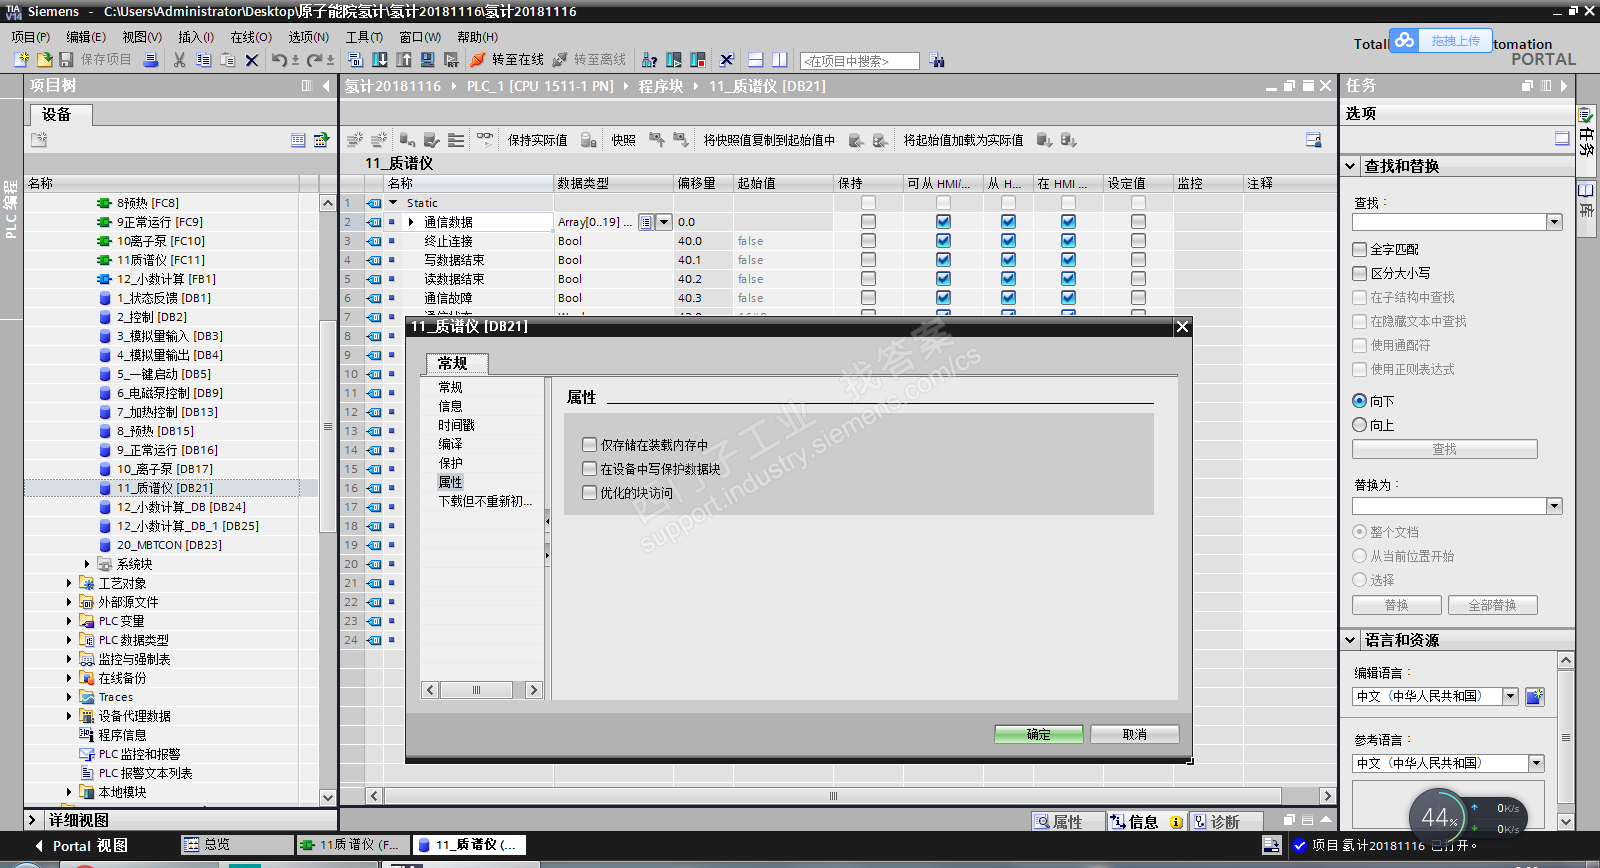Enable 优化的块访问 checkbox
This screenshot has height=868, width=1600.
point(589,493)
